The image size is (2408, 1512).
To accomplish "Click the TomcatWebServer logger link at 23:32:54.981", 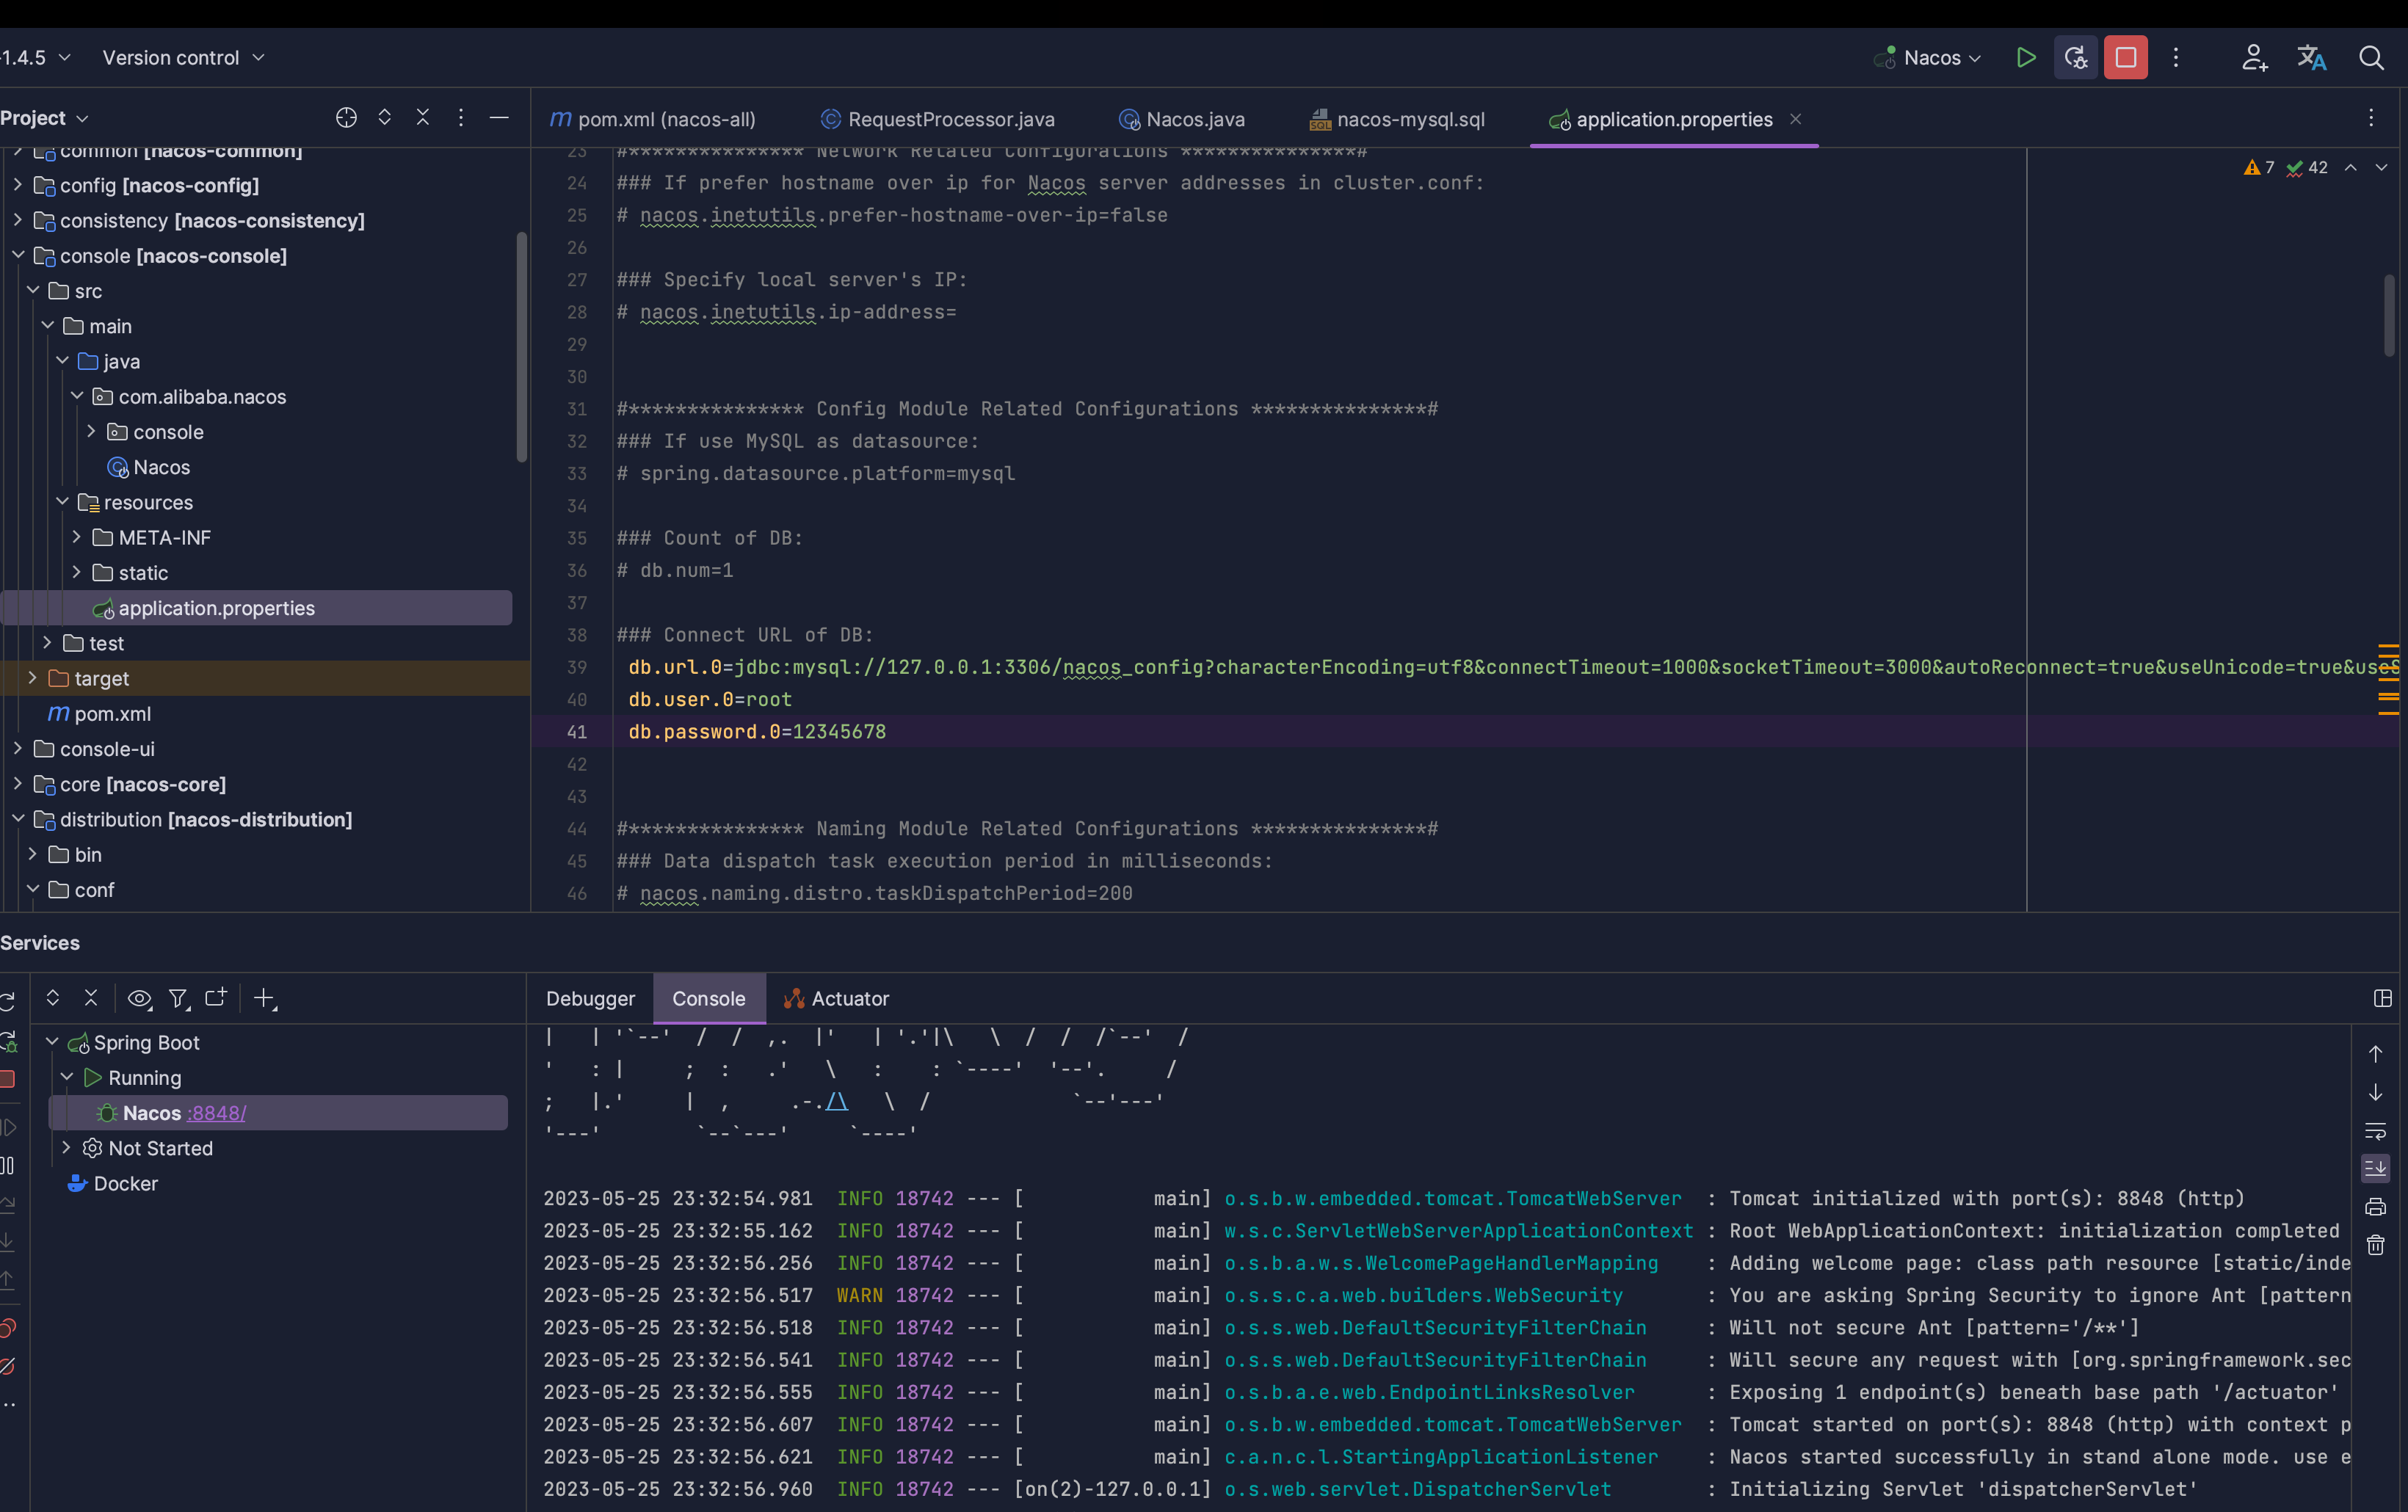I will [x=1453, y=1198].
